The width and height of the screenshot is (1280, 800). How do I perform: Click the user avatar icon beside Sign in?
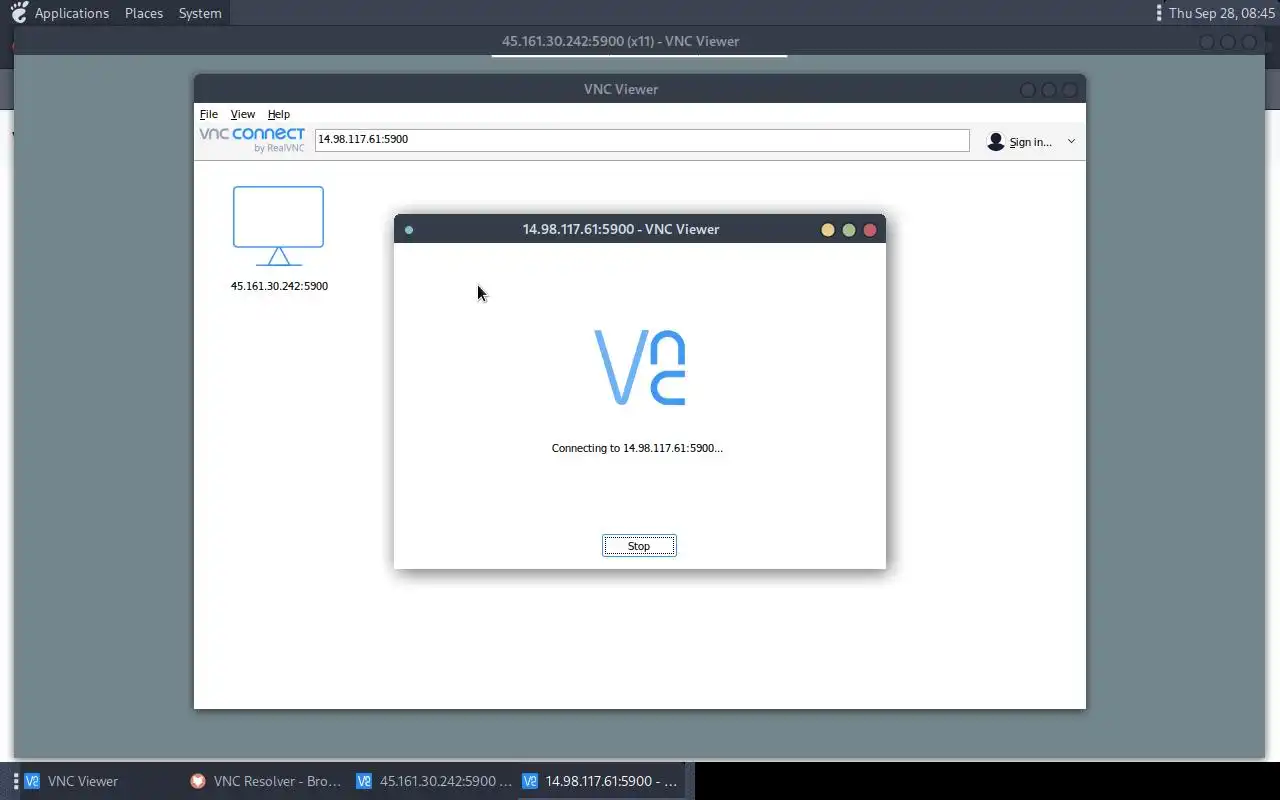[x=995, y=142]
